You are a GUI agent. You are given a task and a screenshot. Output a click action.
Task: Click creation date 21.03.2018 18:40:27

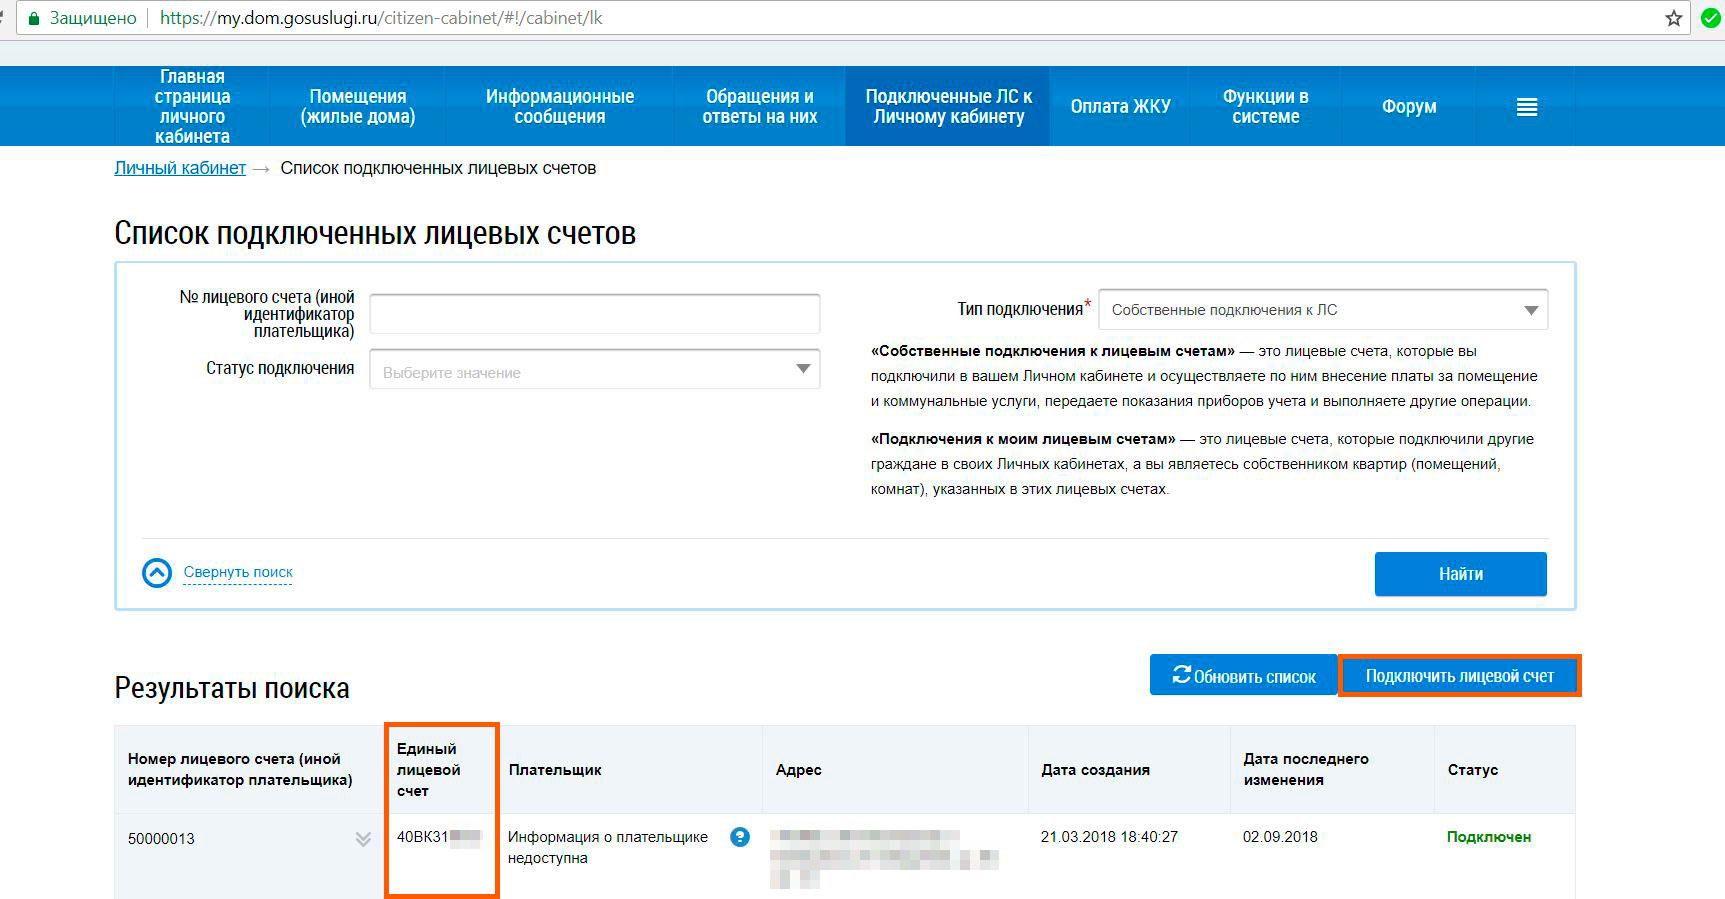point(1109,837)
